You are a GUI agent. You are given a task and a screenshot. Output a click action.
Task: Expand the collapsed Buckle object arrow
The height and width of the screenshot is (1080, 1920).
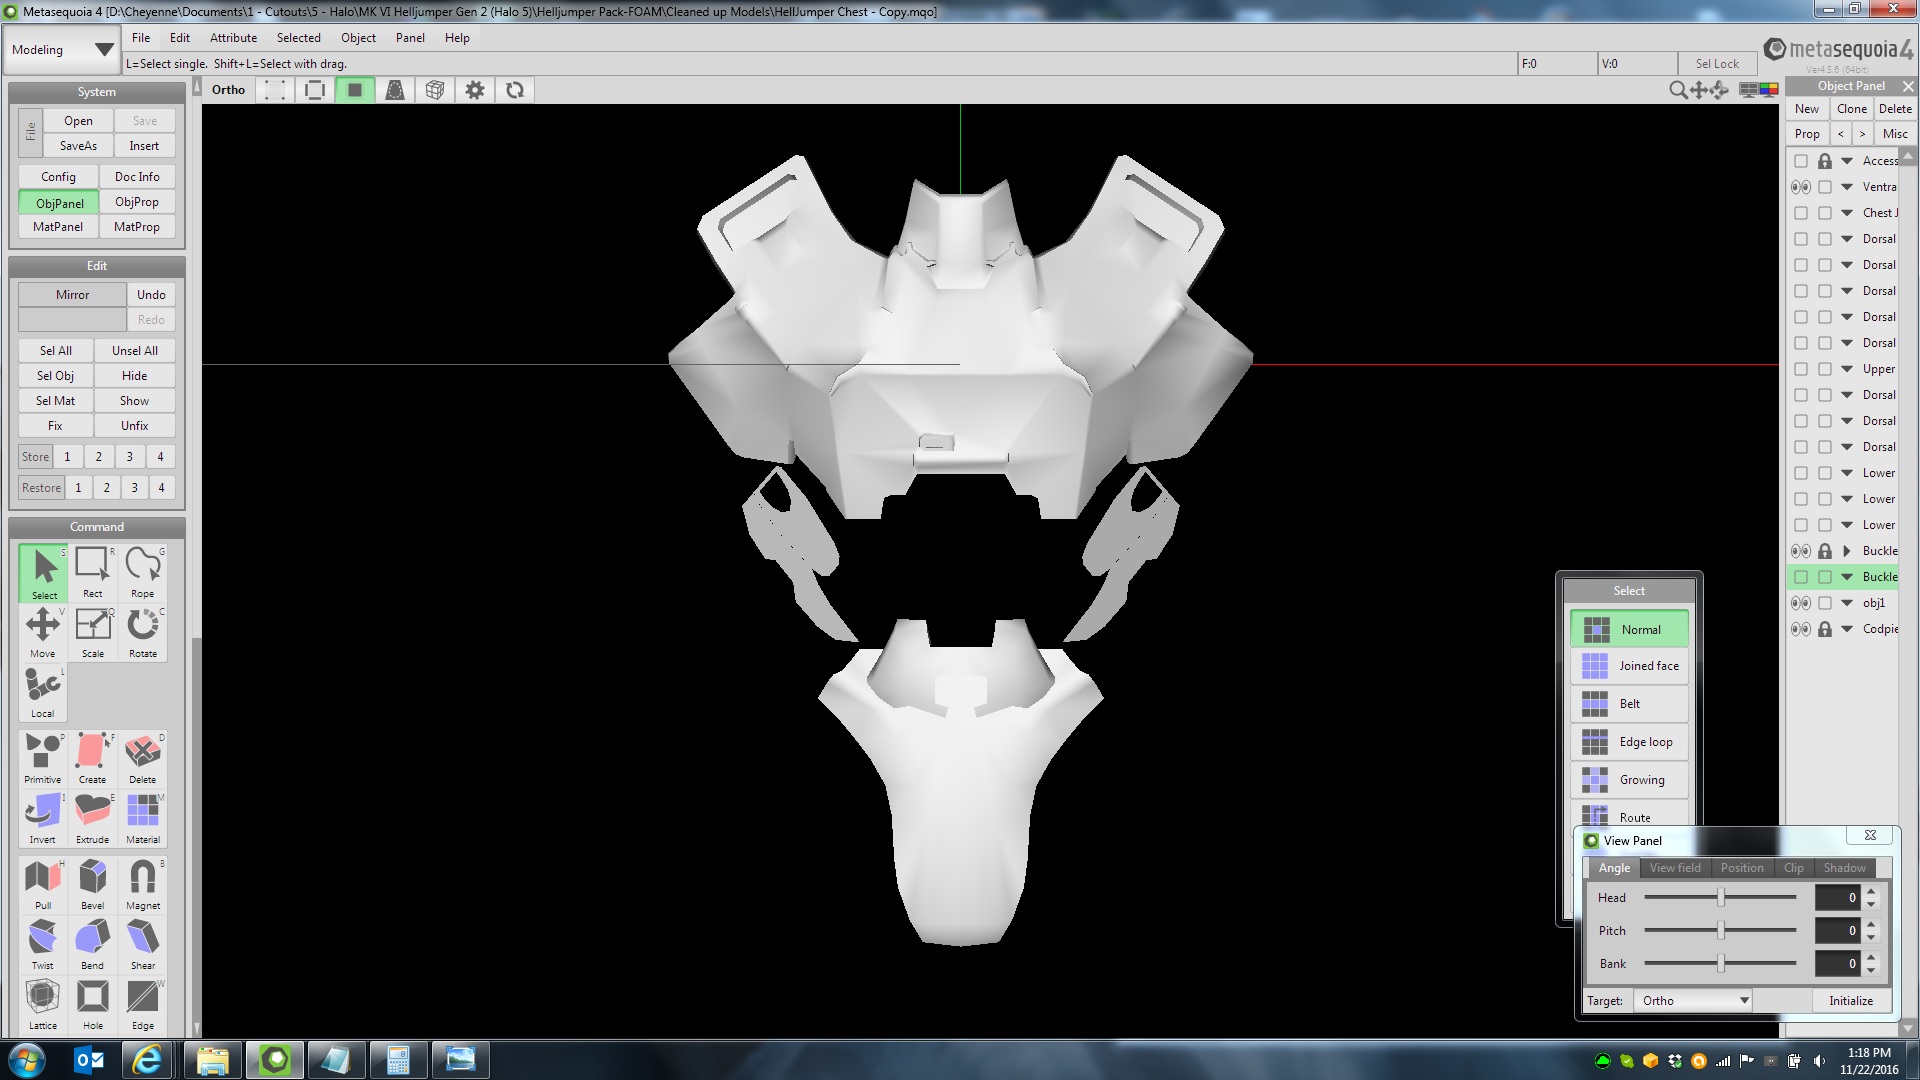(1847, 551)
